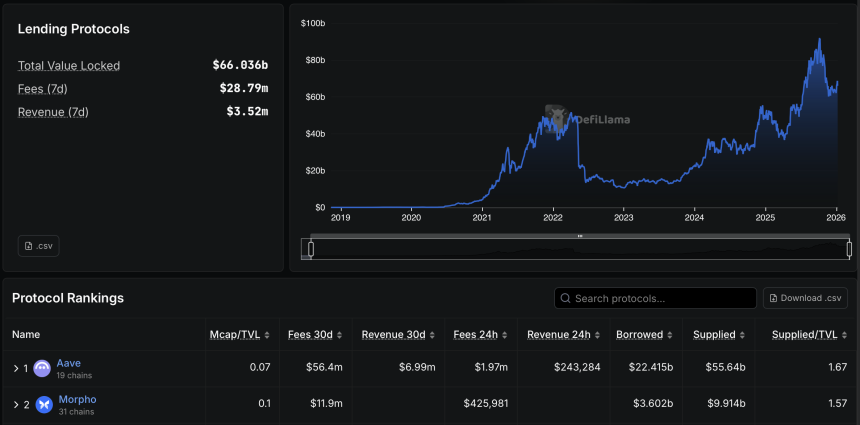Viewport: 860px width, 425px height.
Task: Click the Aave protocol logo icon
Action: 43,368
